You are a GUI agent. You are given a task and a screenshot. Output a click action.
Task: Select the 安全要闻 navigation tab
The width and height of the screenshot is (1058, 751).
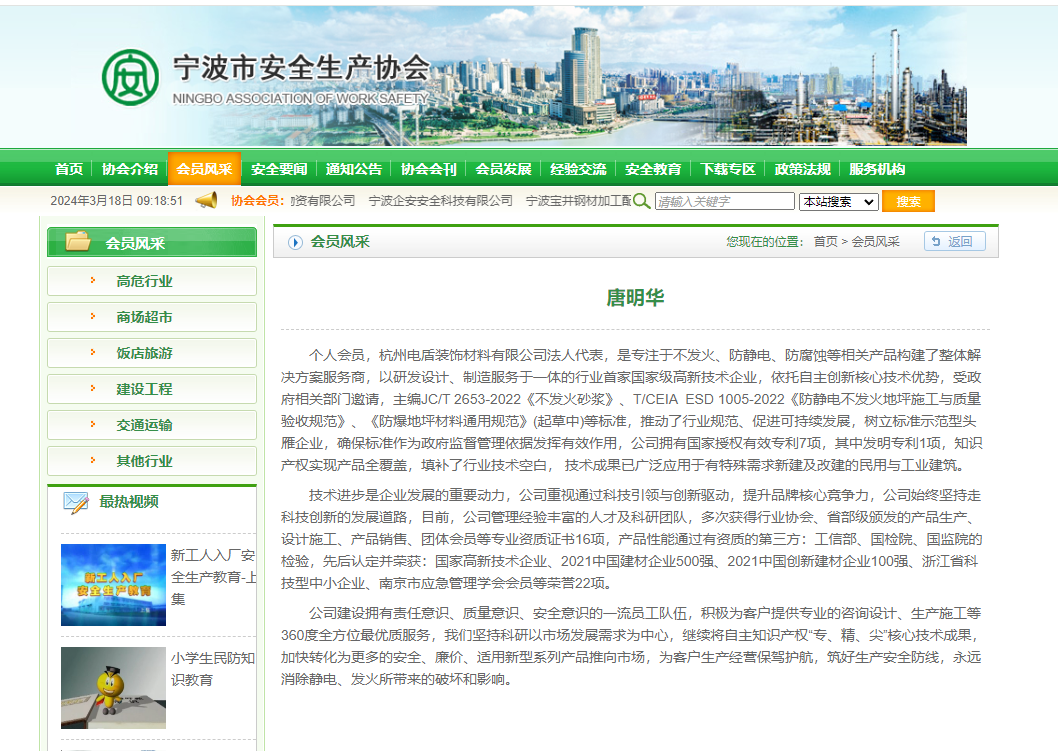279,169
